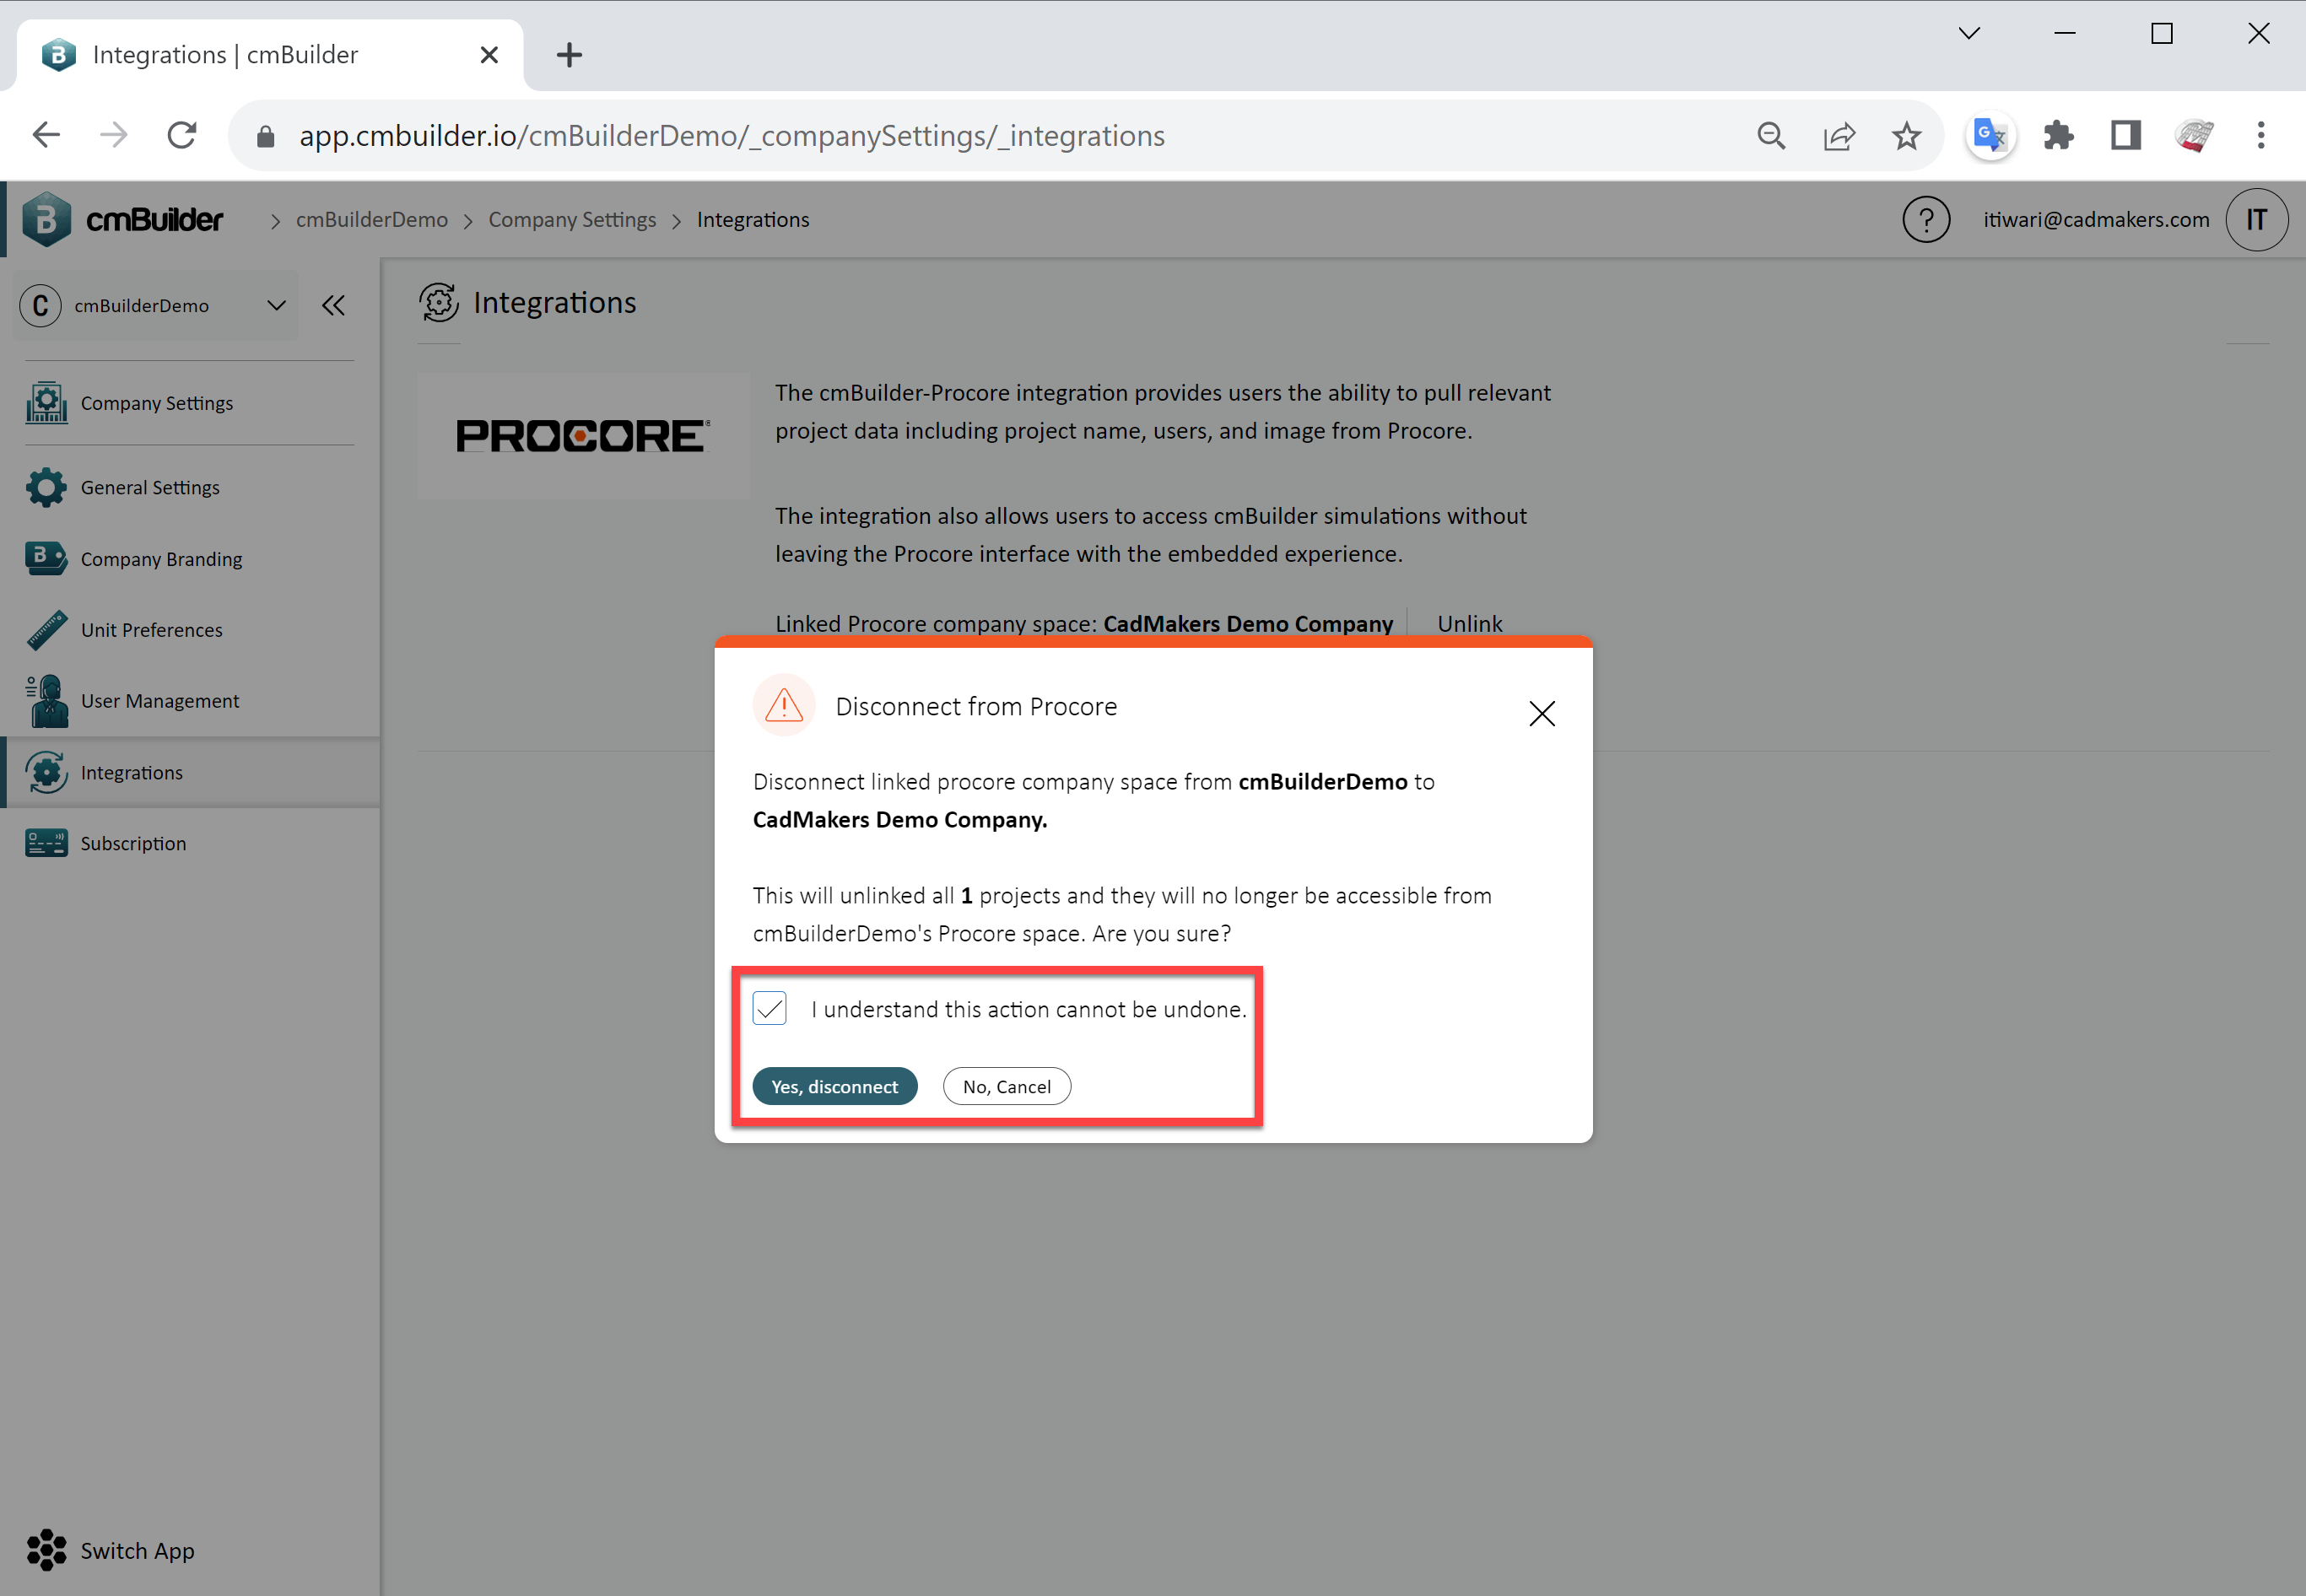Click the Unit Preferences ruler icon
Viewport: 2306px width, 1596px height.
tap(46, 629)
